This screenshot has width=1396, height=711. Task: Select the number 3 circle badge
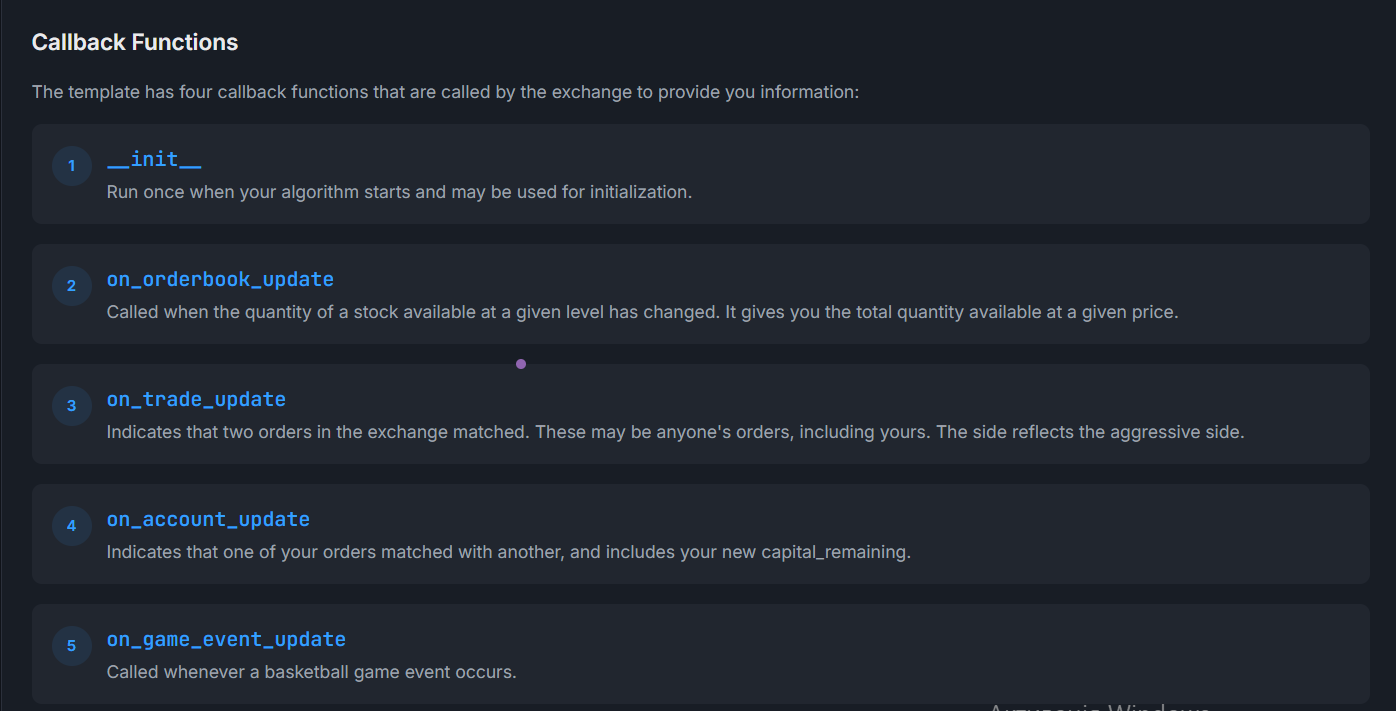coord(71,406)
